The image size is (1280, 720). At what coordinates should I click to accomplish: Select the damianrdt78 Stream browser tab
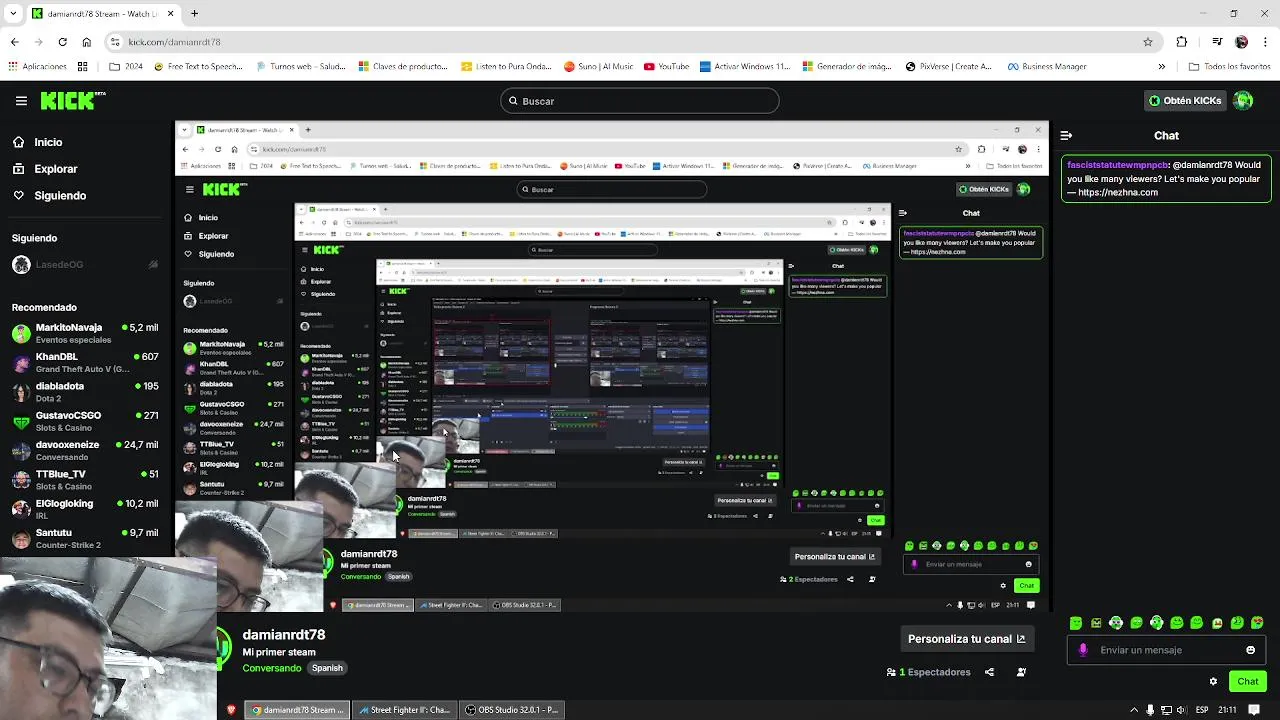pyautogui.click(x=102, y=14)
